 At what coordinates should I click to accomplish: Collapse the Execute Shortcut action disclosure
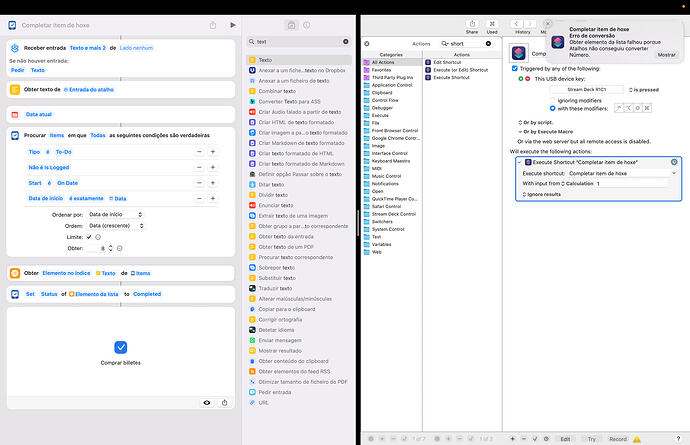coord(520,162)
